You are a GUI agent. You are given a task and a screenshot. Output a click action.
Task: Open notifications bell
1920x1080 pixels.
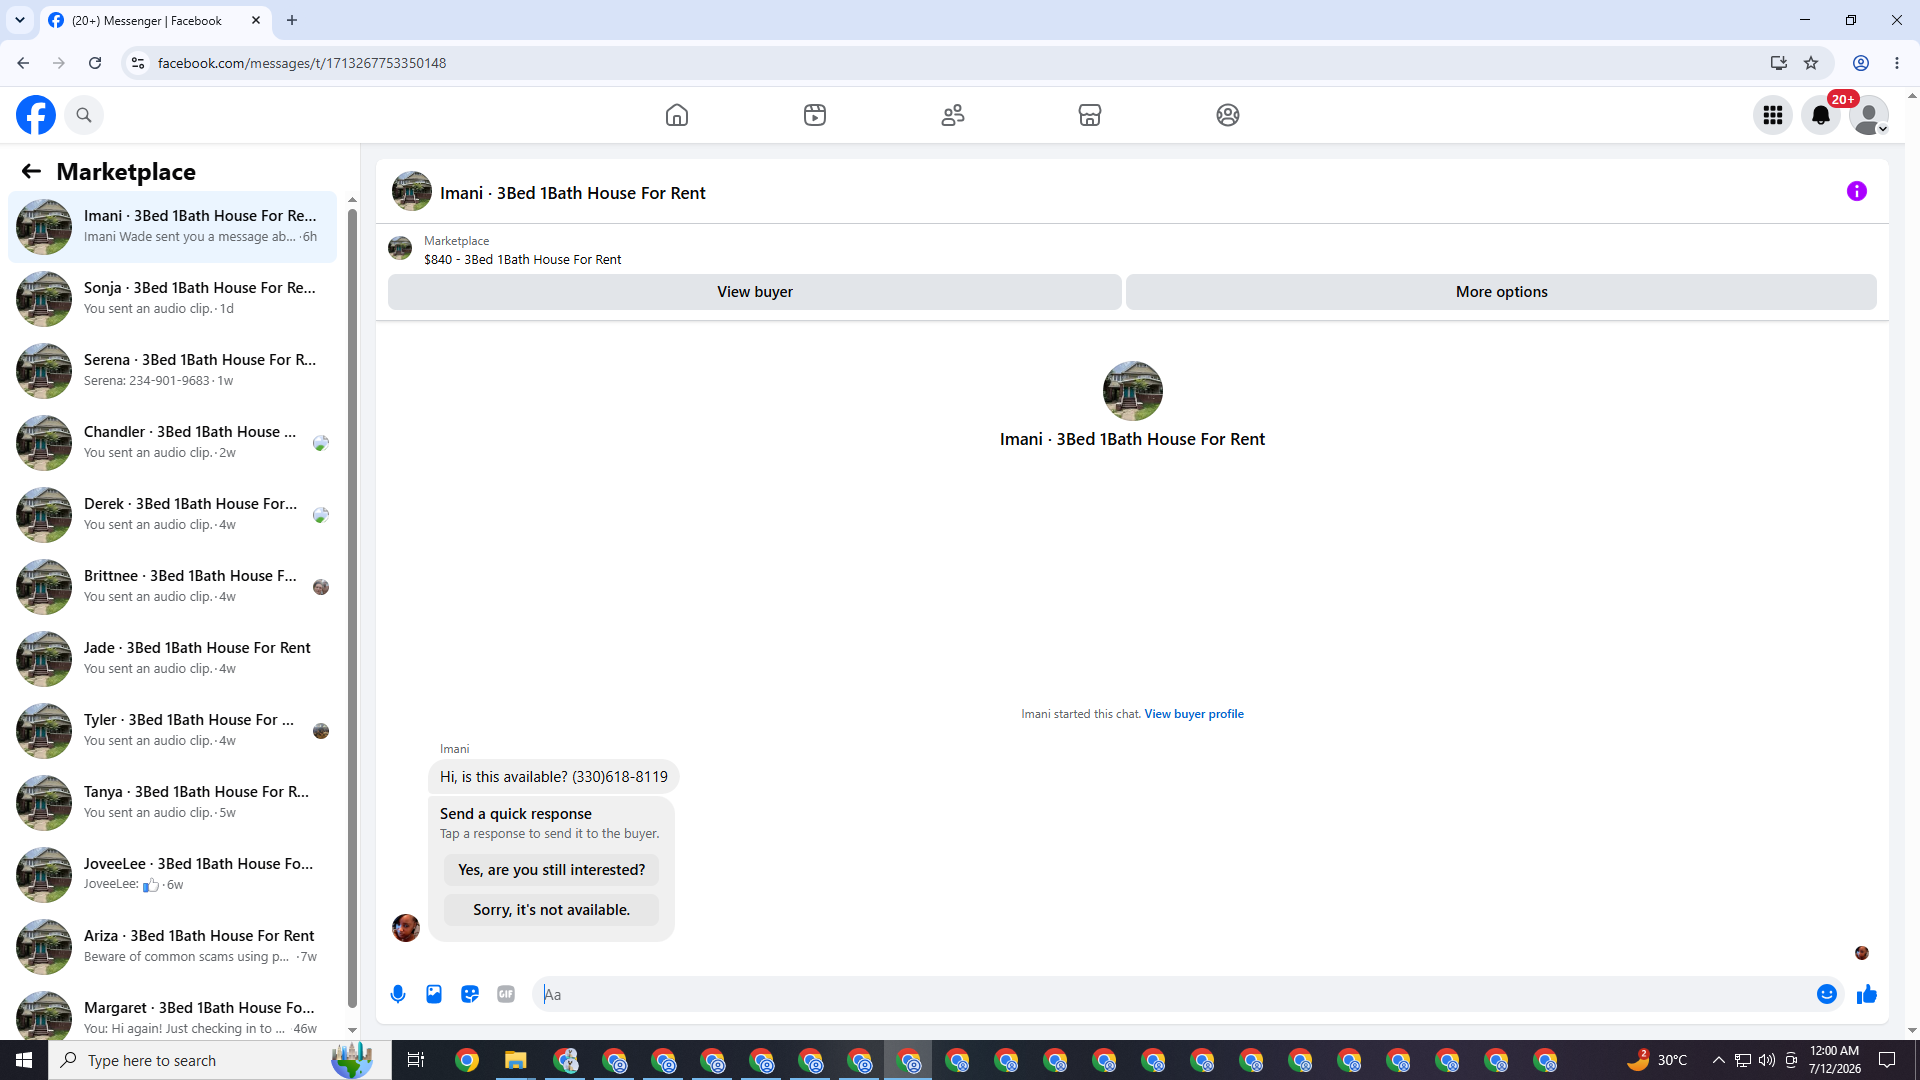[1821, 115]
